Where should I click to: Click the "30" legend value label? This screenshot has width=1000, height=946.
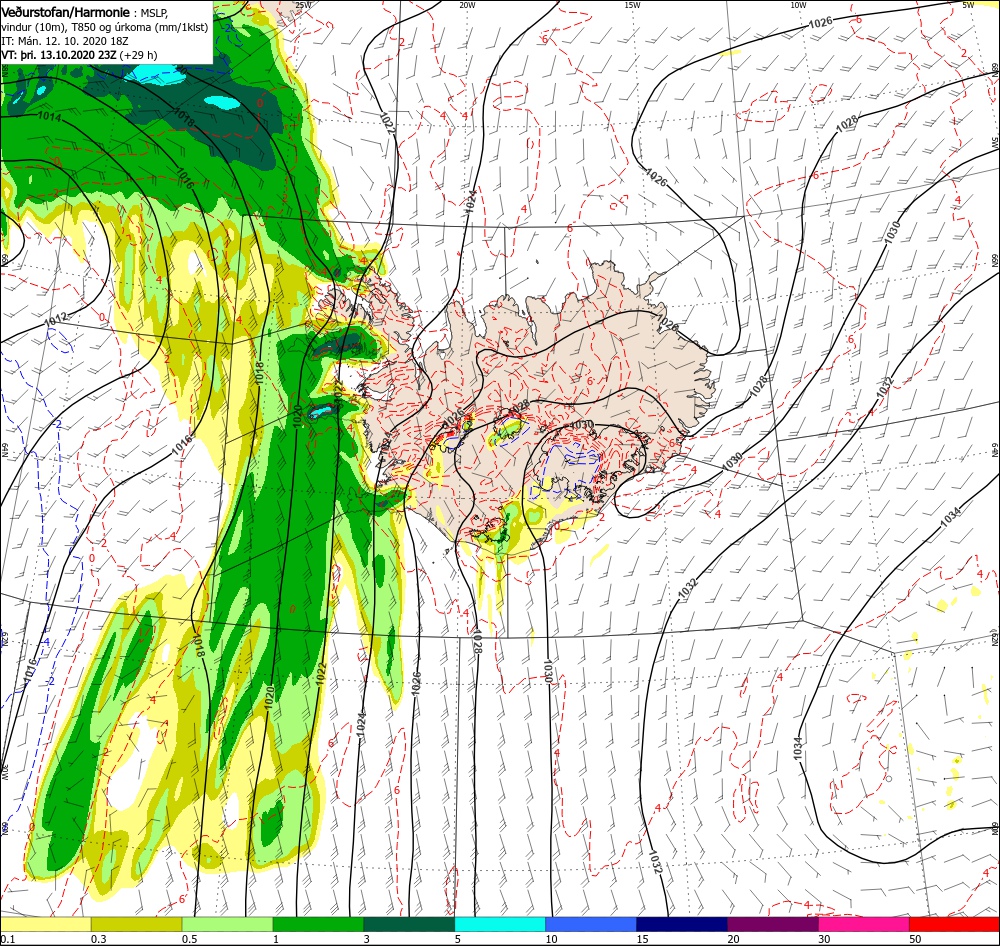pos(824,939)
